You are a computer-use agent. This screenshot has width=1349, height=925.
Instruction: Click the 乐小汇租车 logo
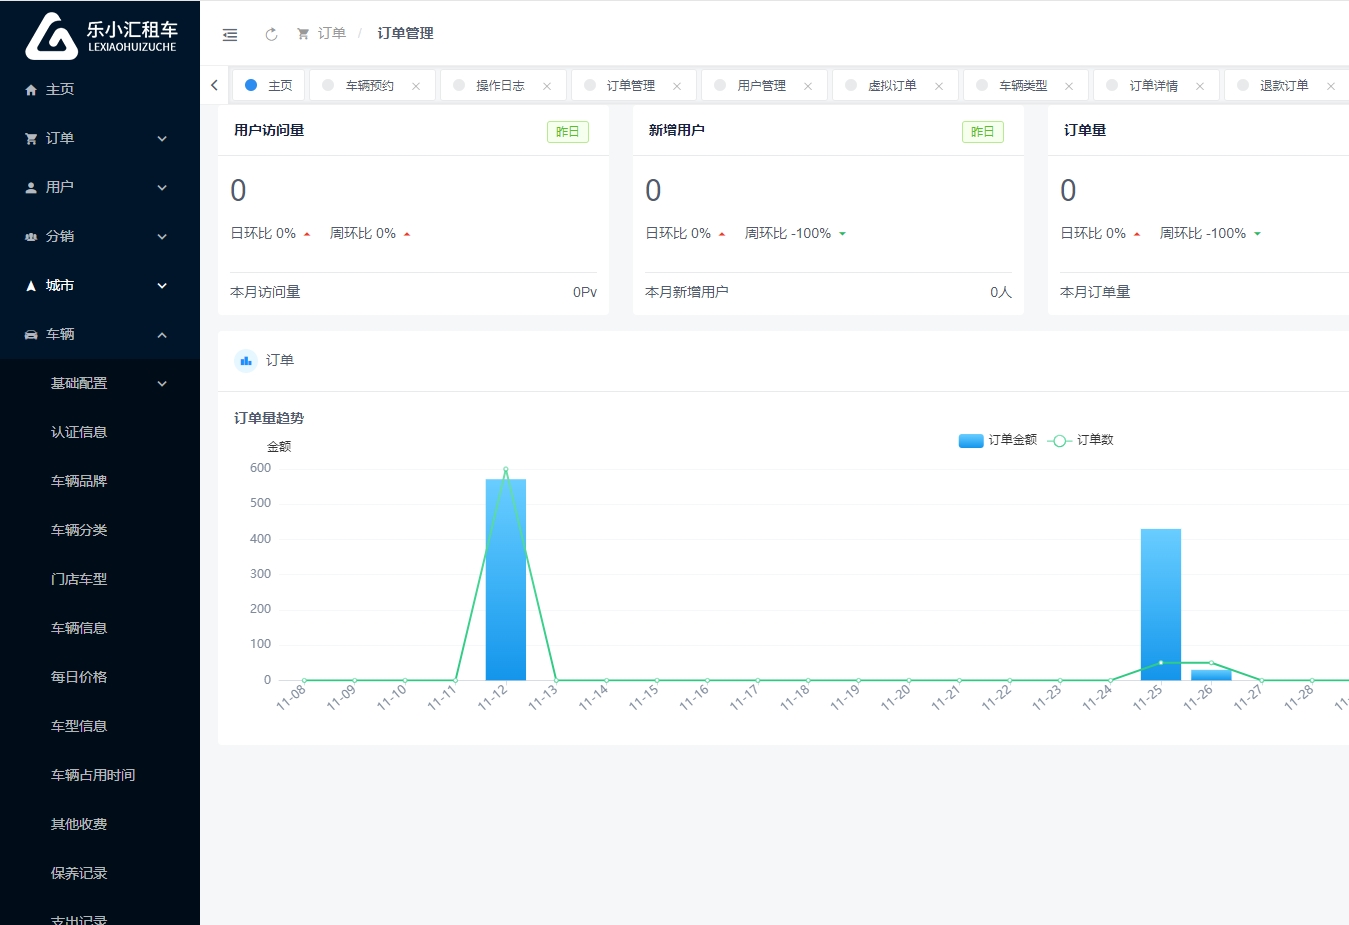(x=100, y=36)
